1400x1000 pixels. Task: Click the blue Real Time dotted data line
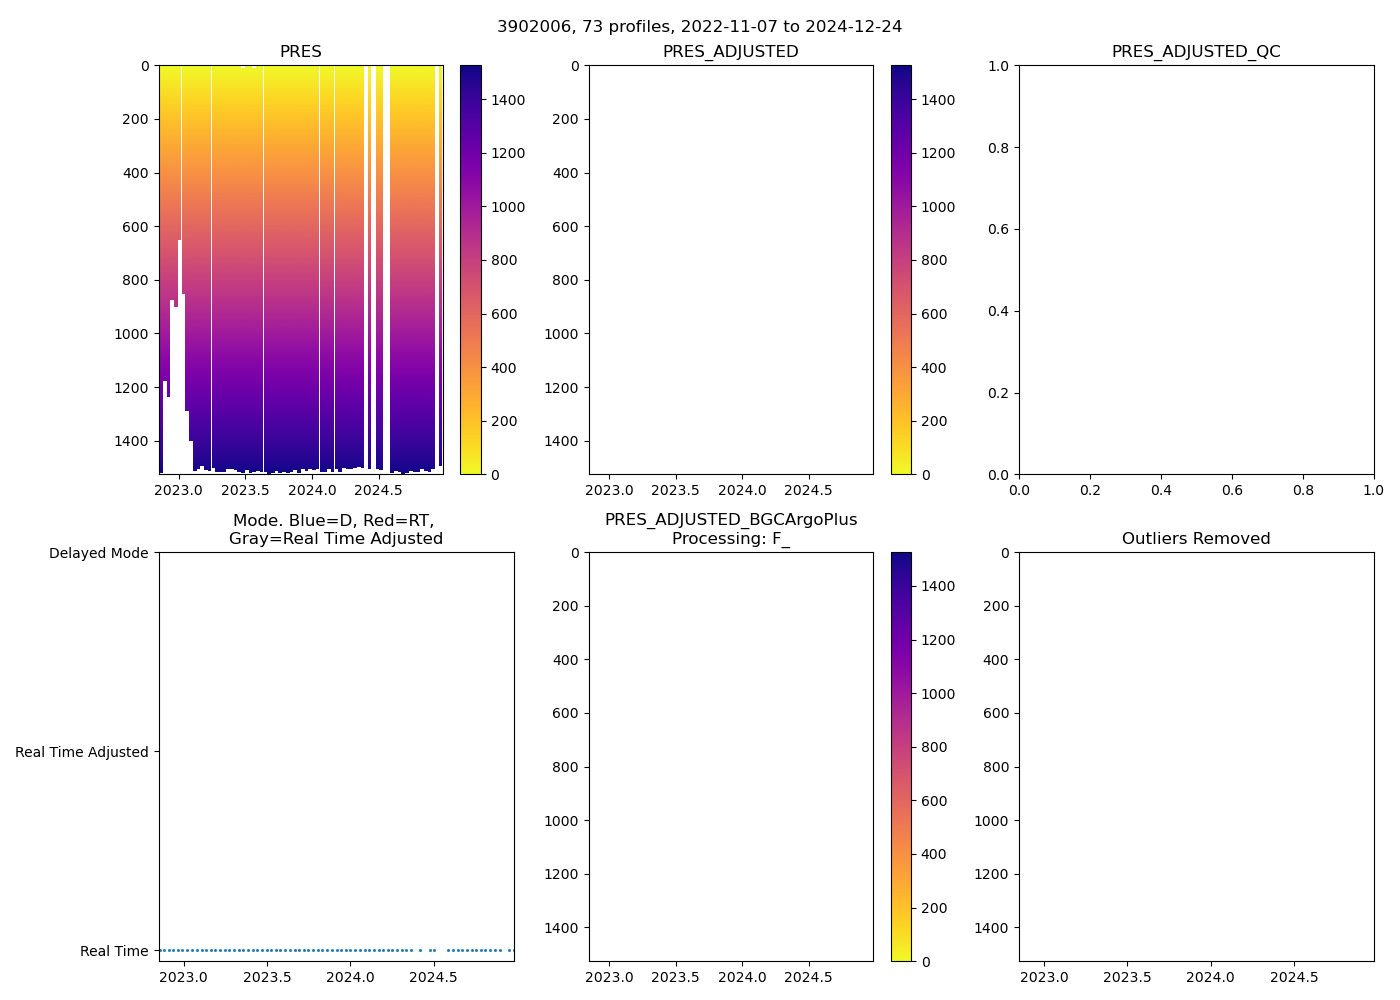pos(300,950)
